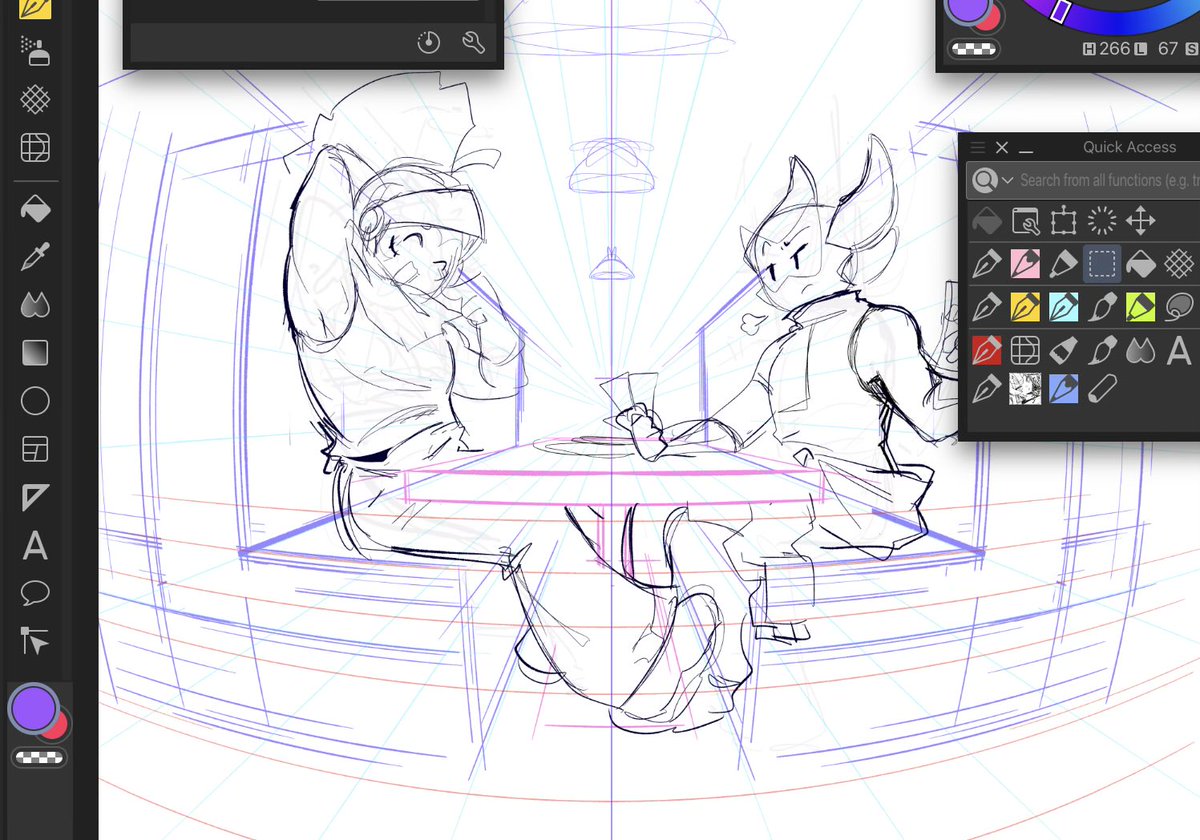Select the Gradient tool in left toolbar
Image resolution: width=1200 pixels, height=840 pixels.
coord(35,353)
